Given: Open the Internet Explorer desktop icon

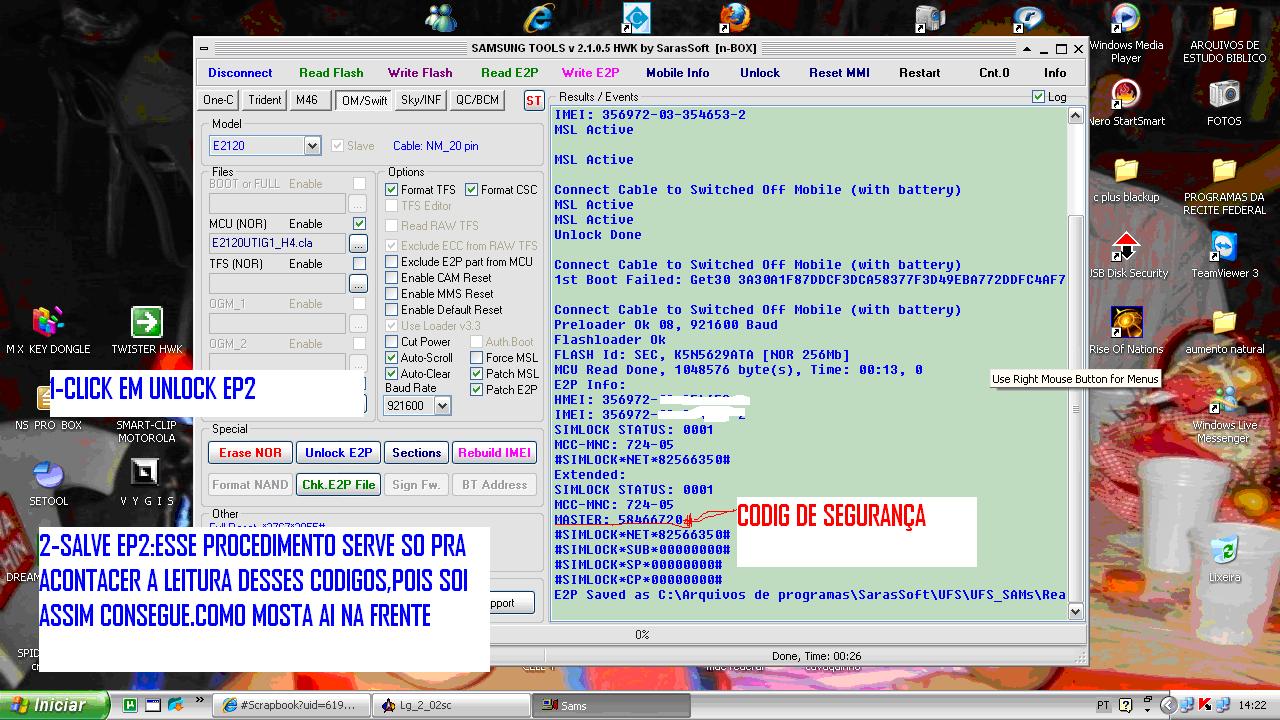Looking at the screenshot, I should pos(539,17).
